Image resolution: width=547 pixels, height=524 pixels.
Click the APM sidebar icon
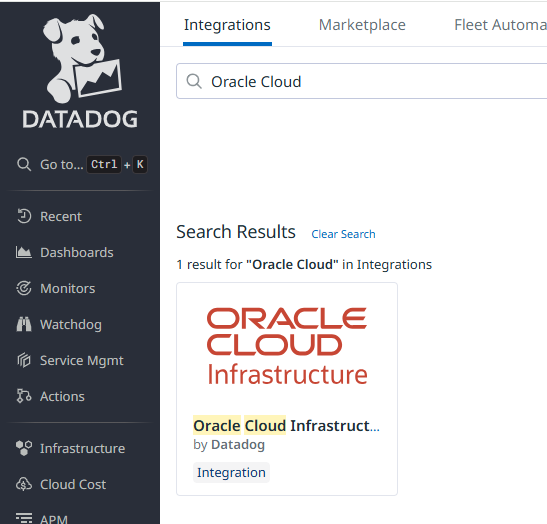[x=24, y=518]
